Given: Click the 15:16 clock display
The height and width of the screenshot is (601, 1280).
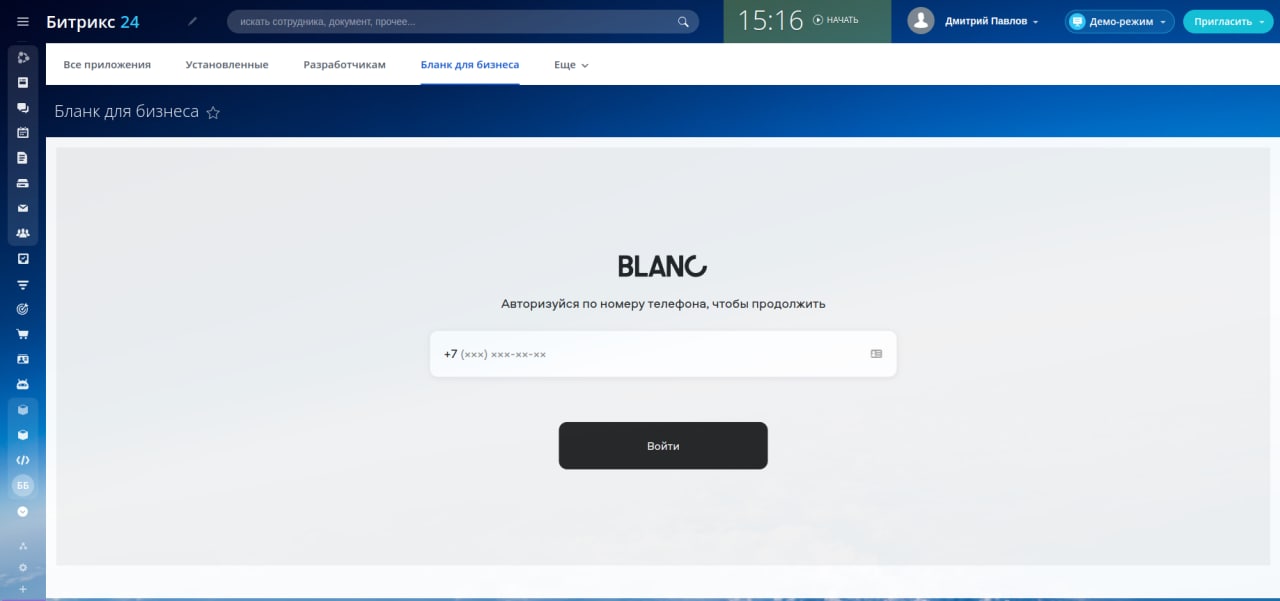Looking at the screenshot, I should (x=771, y=21).
